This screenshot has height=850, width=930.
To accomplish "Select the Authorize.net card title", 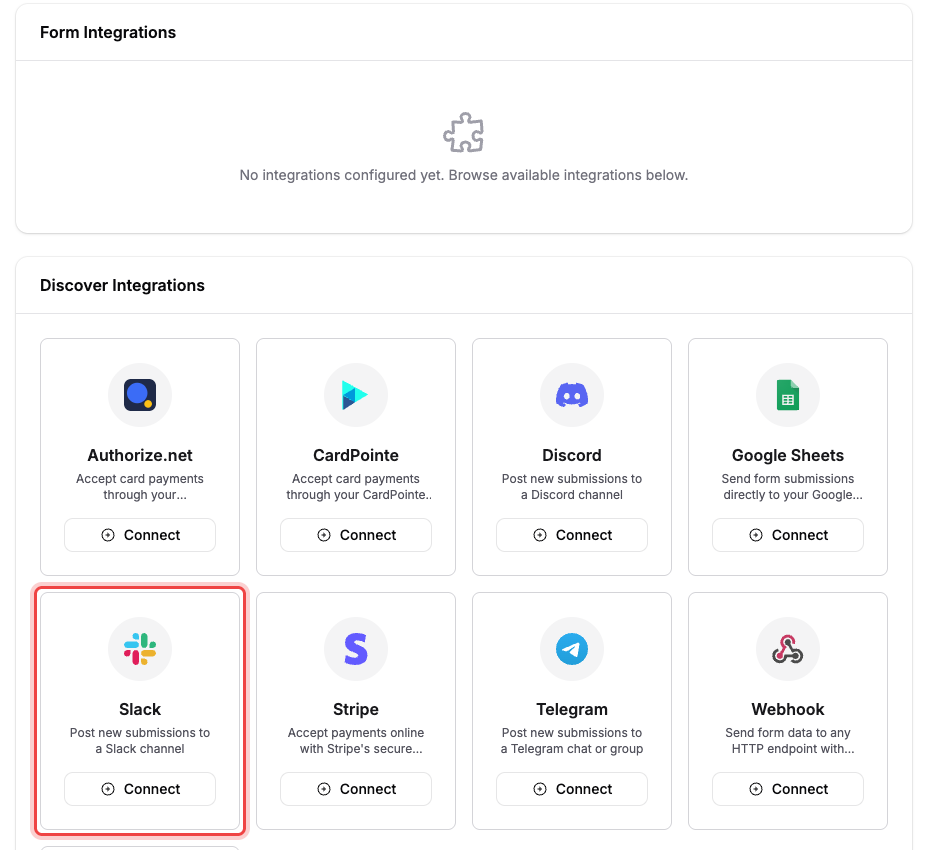I will click(x=140, y=455).
